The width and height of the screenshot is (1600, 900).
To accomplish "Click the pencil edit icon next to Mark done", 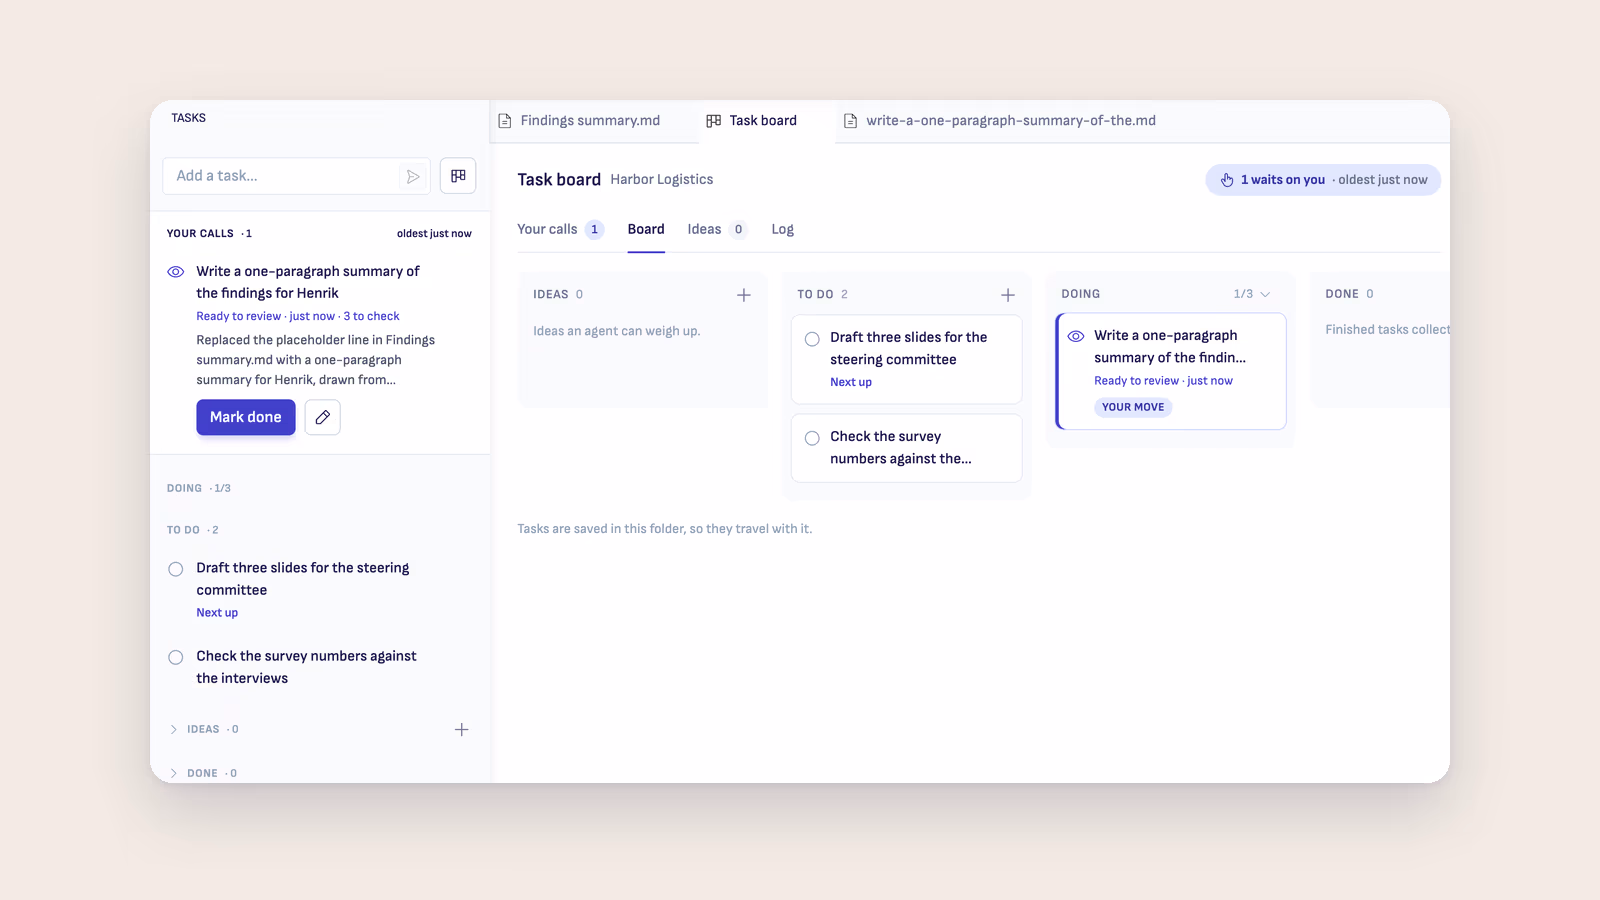I will (x=322, y=417).
